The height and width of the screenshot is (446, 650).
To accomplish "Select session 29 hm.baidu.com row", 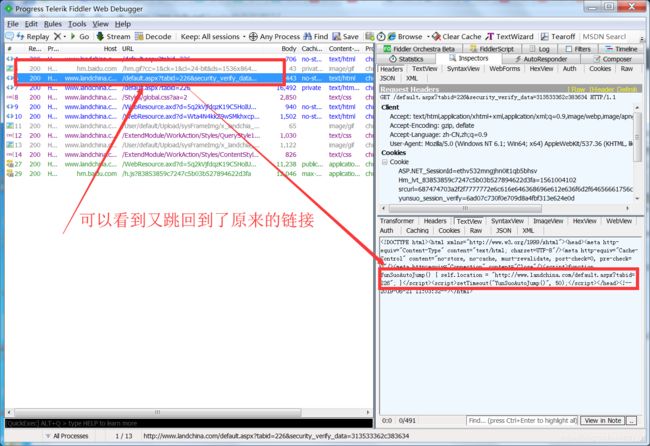I will [x=189, y=174].
